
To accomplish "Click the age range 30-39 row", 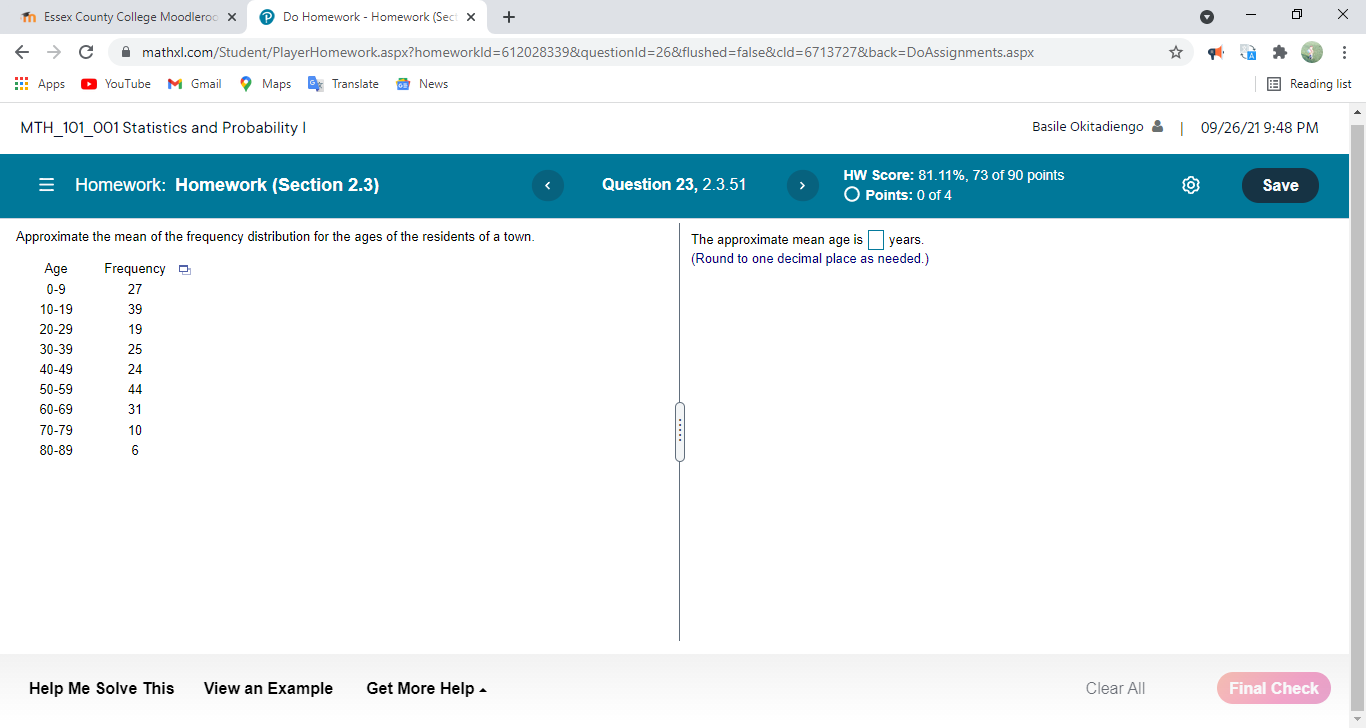I will (x=56, y=350).
